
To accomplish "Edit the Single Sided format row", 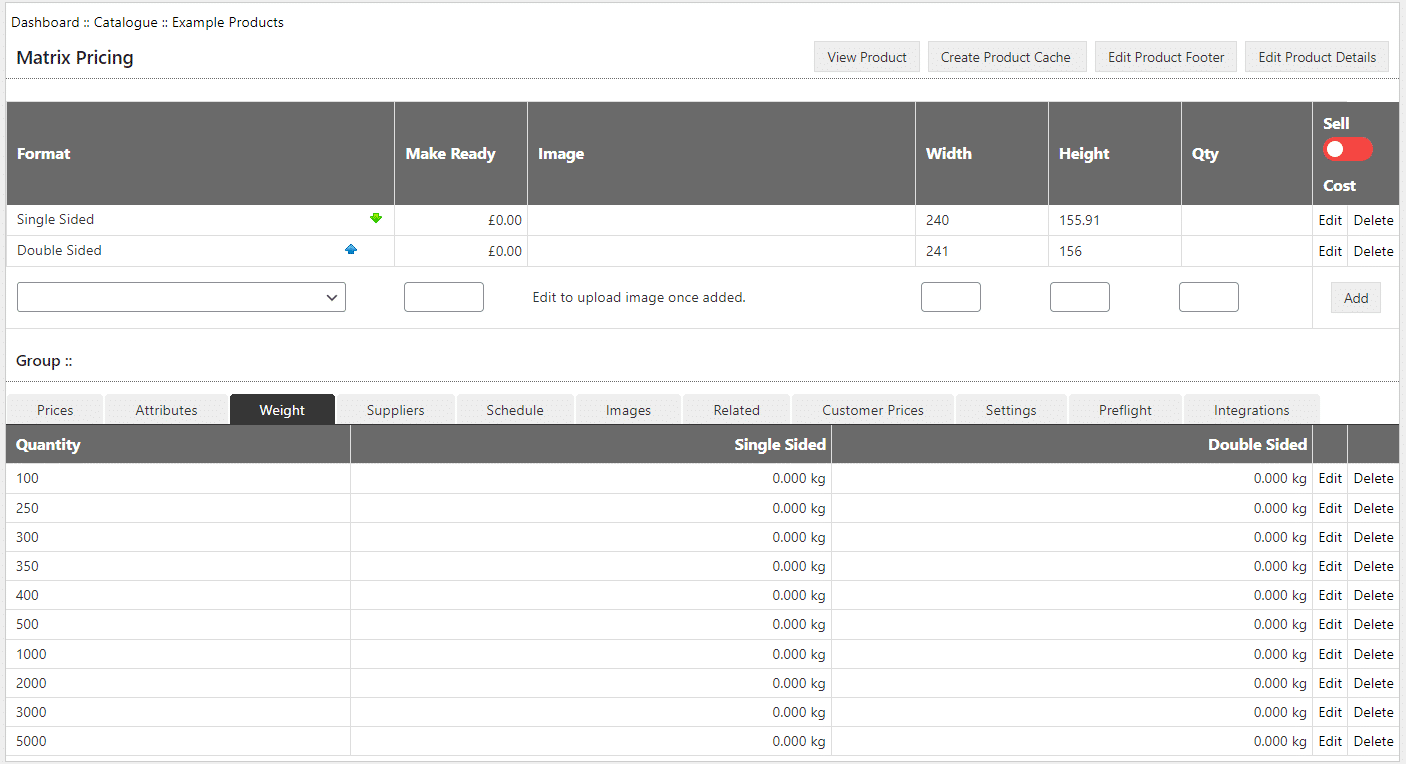I will (1329, 221).
